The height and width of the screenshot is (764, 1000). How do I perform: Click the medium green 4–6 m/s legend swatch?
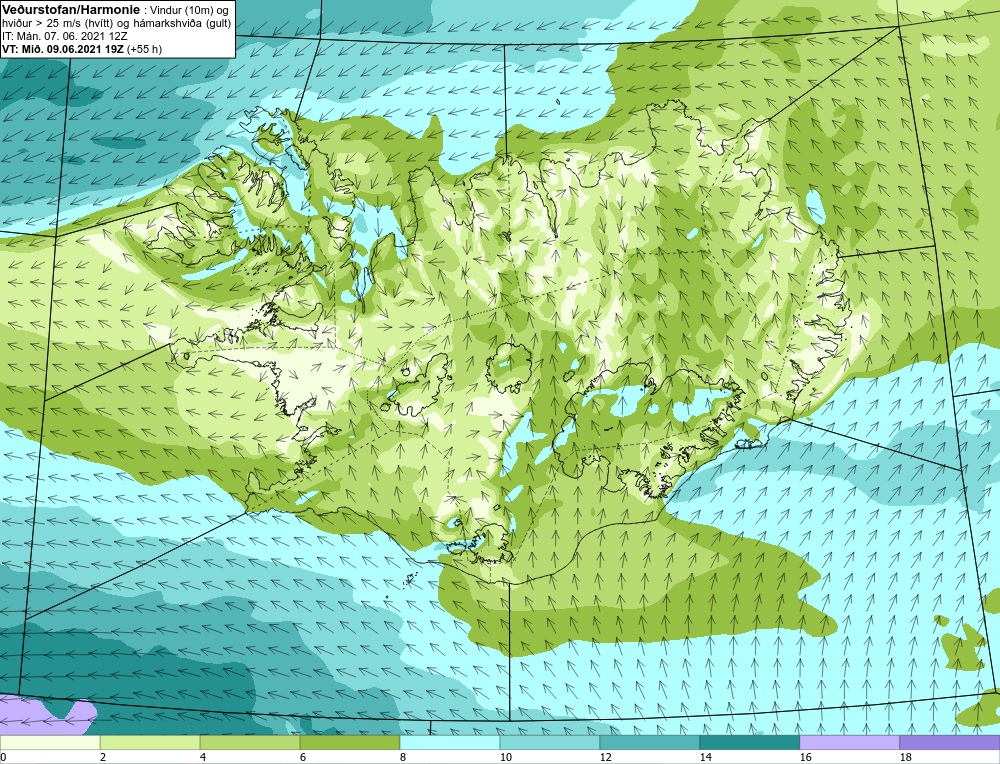[x=249, y=742]
